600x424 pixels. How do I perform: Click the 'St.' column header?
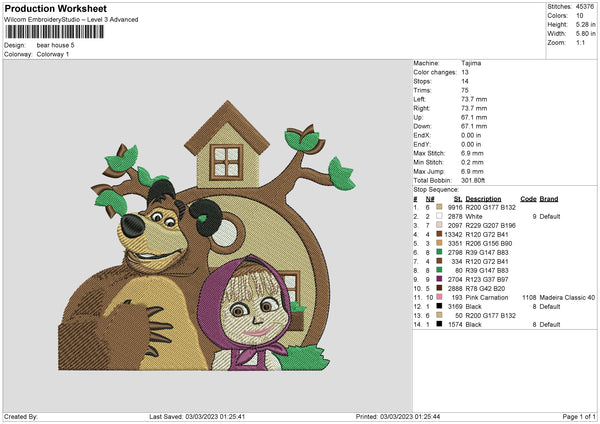(458, 199)
